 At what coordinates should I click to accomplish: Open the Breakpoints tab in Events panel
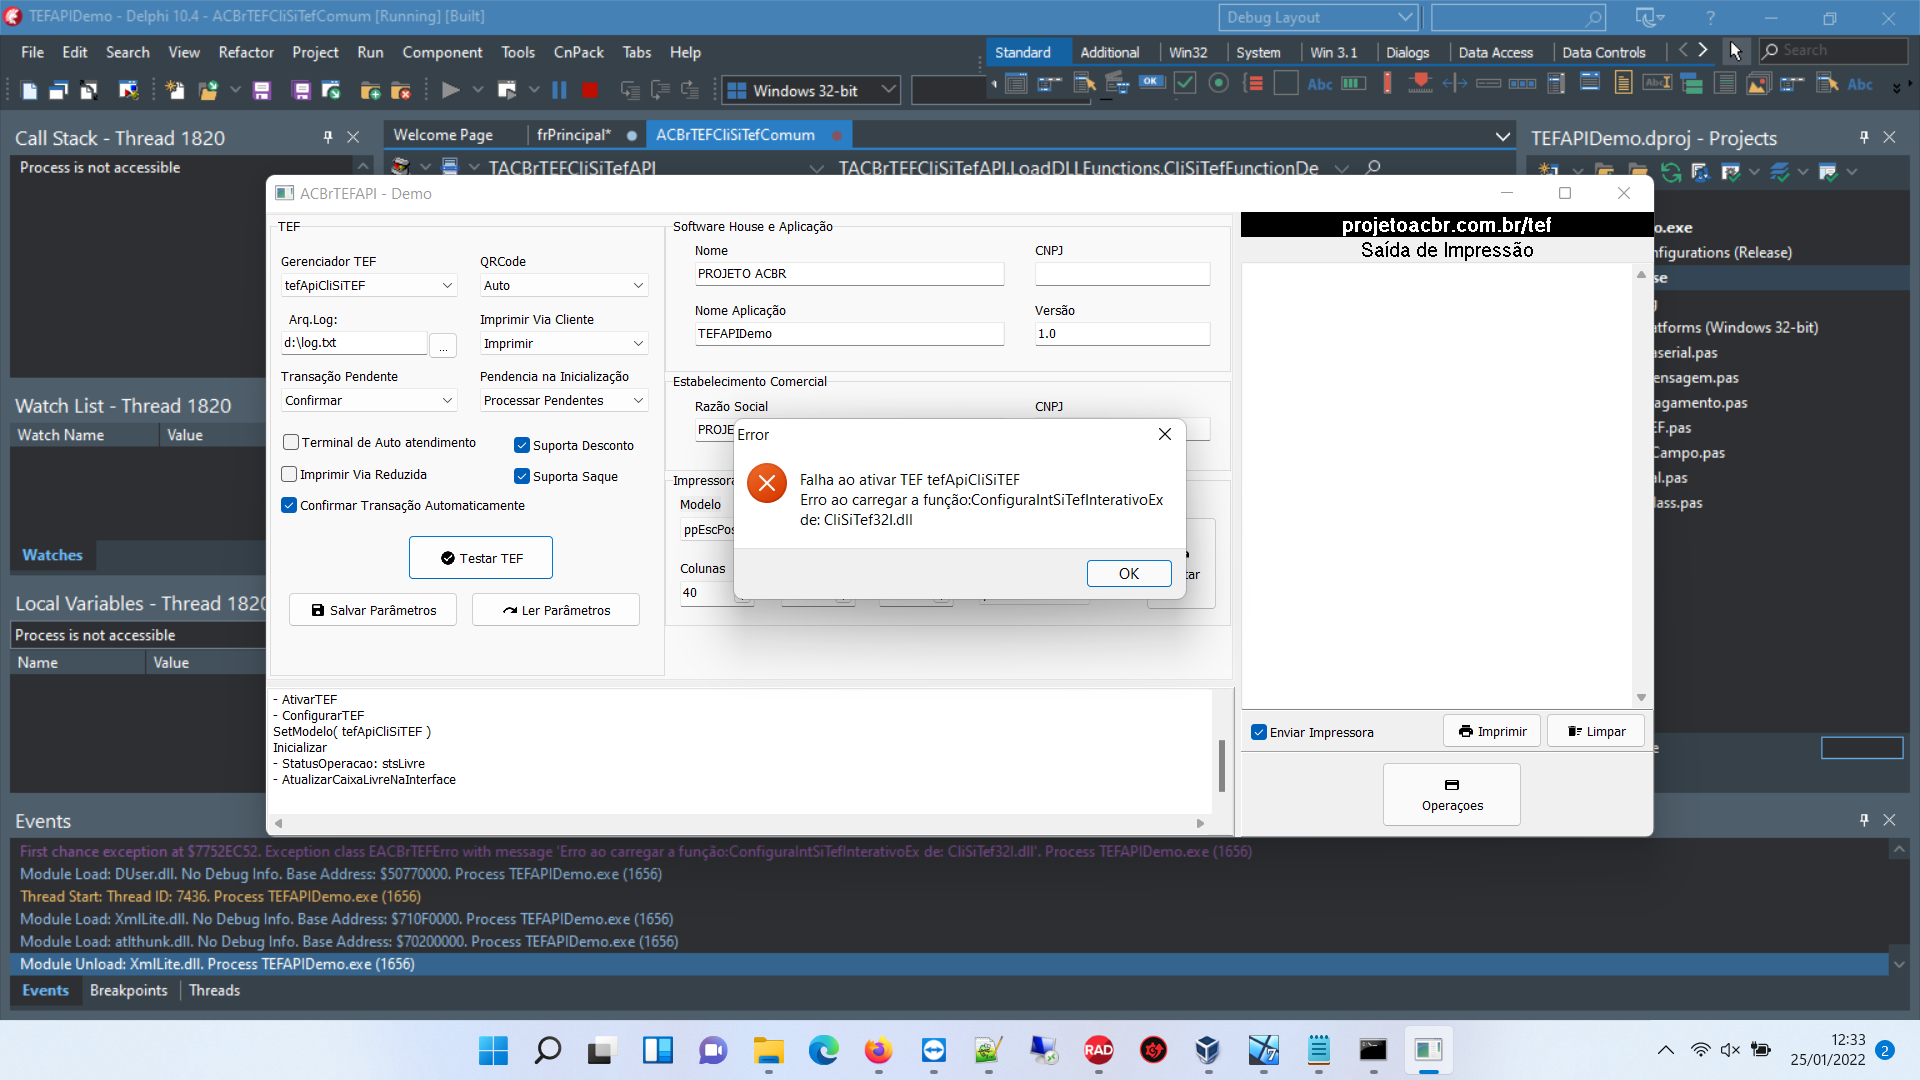129,990
